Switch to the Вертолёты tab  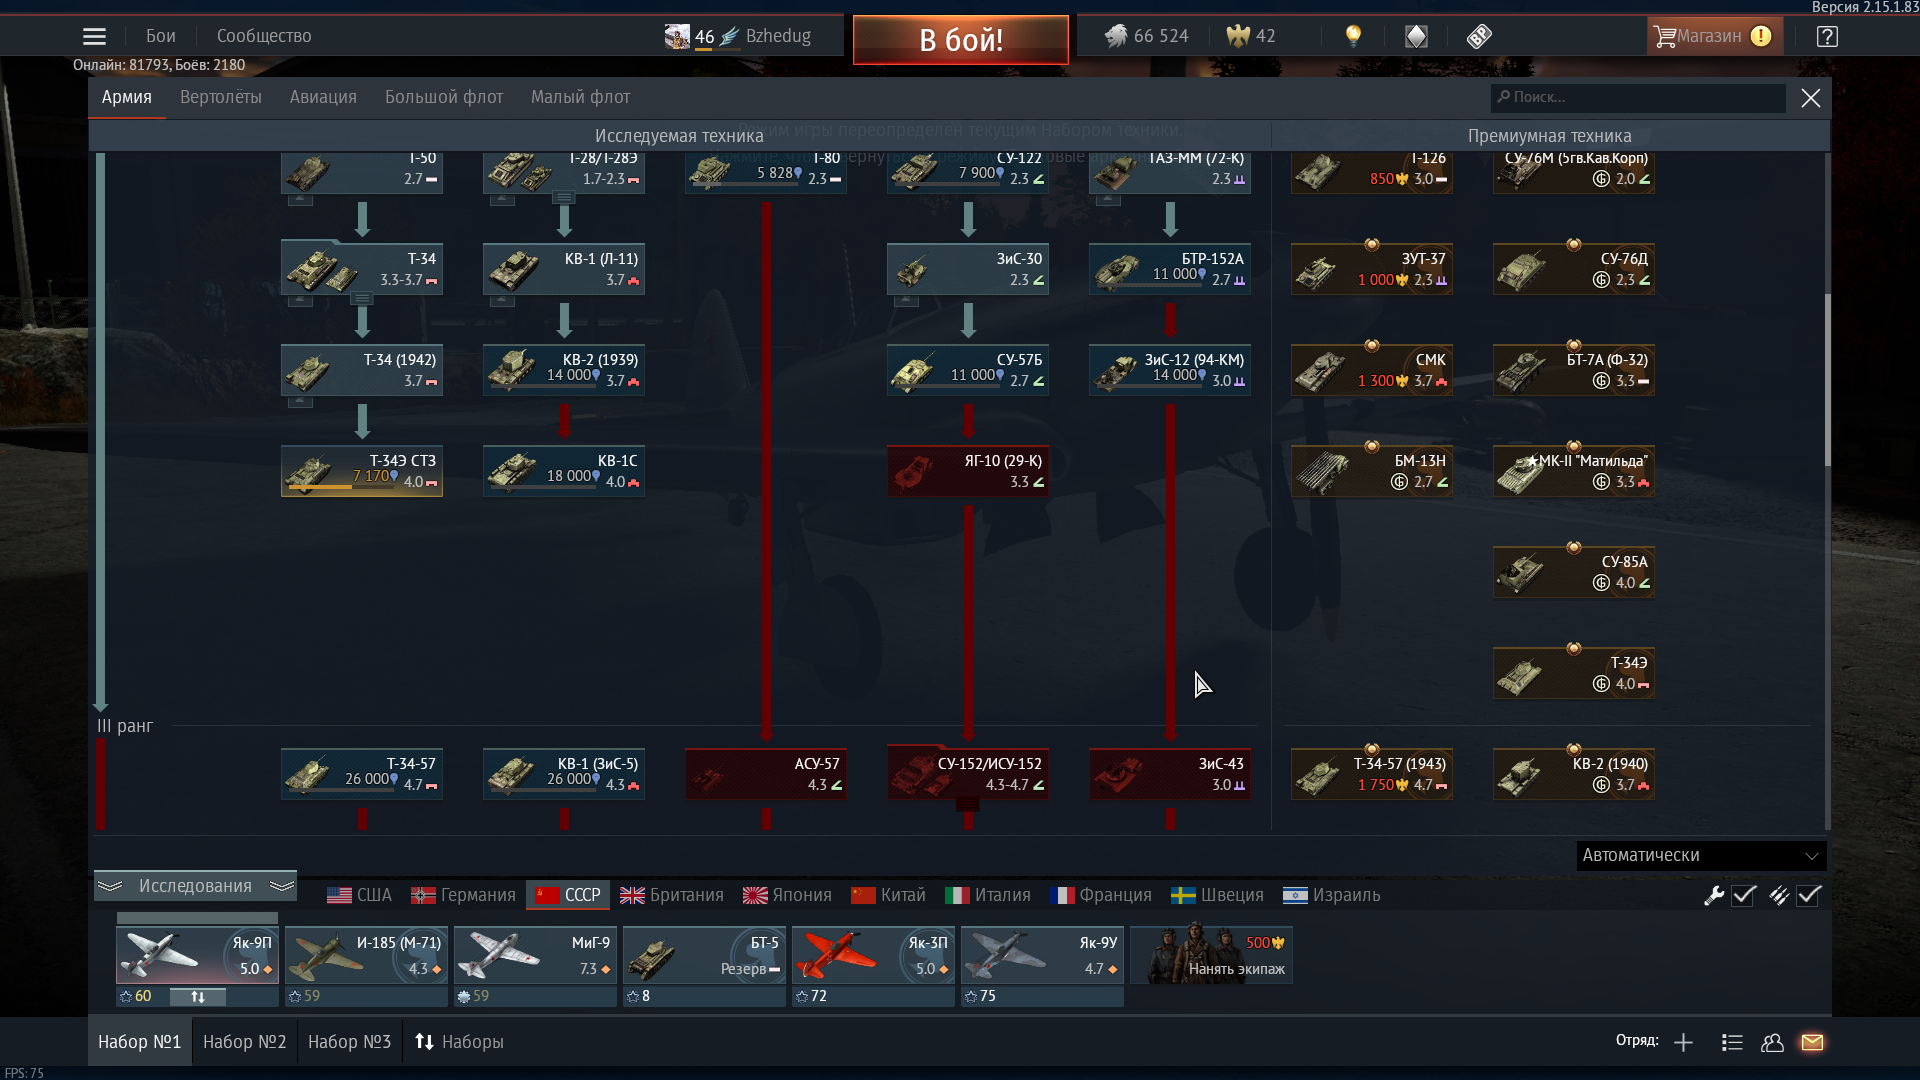click(221, 97)
